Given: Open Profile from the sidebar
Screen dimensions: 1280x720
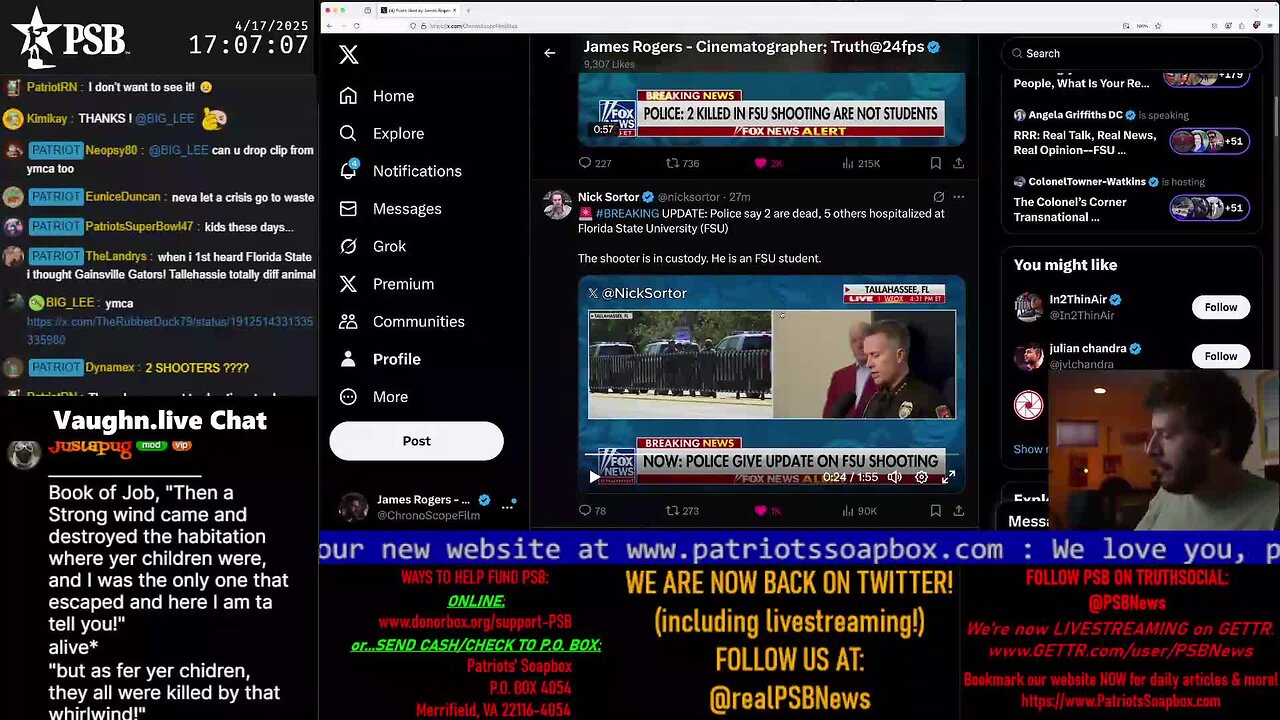Looking at the screenshot, I should [x=379, y=359].
